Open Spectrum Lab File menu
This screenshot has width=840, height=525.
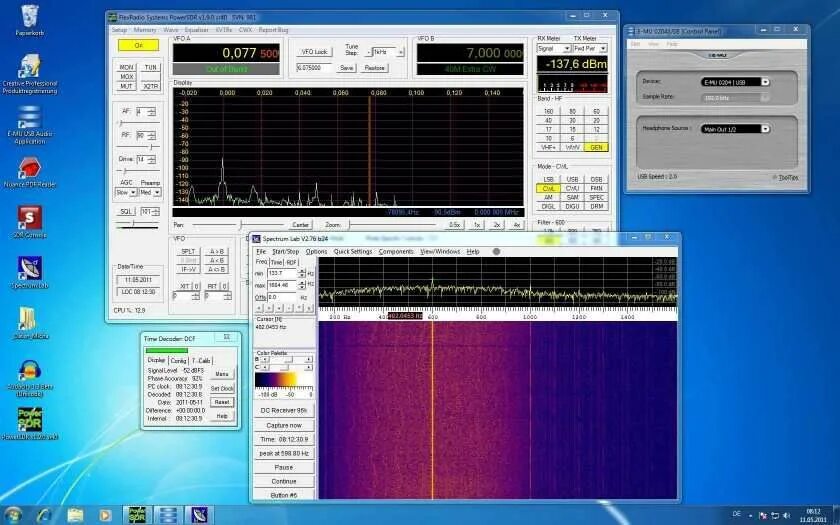click(x=260, y=251)
